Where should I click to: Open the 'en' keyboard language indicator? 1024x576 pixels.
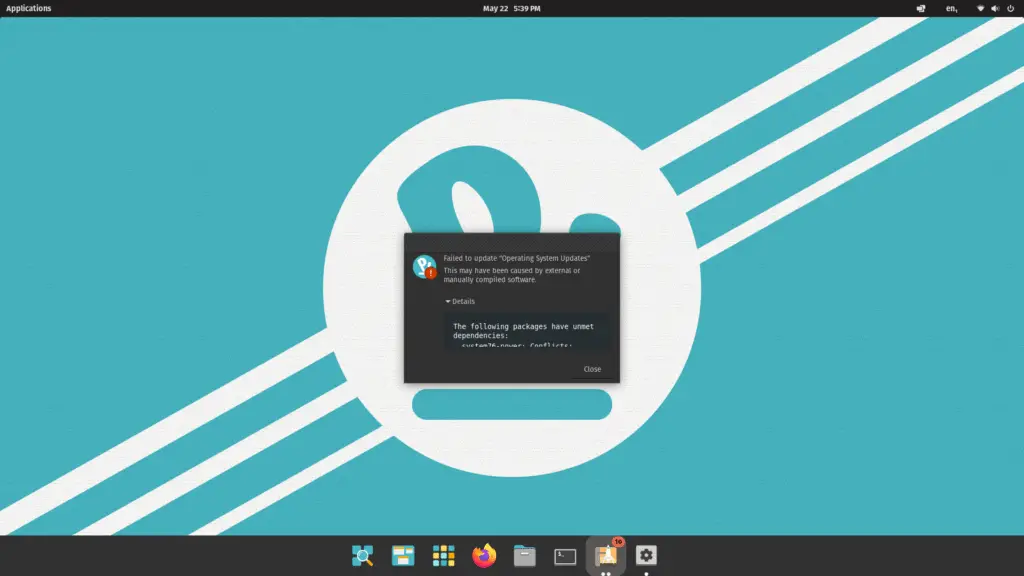[952, 8]
